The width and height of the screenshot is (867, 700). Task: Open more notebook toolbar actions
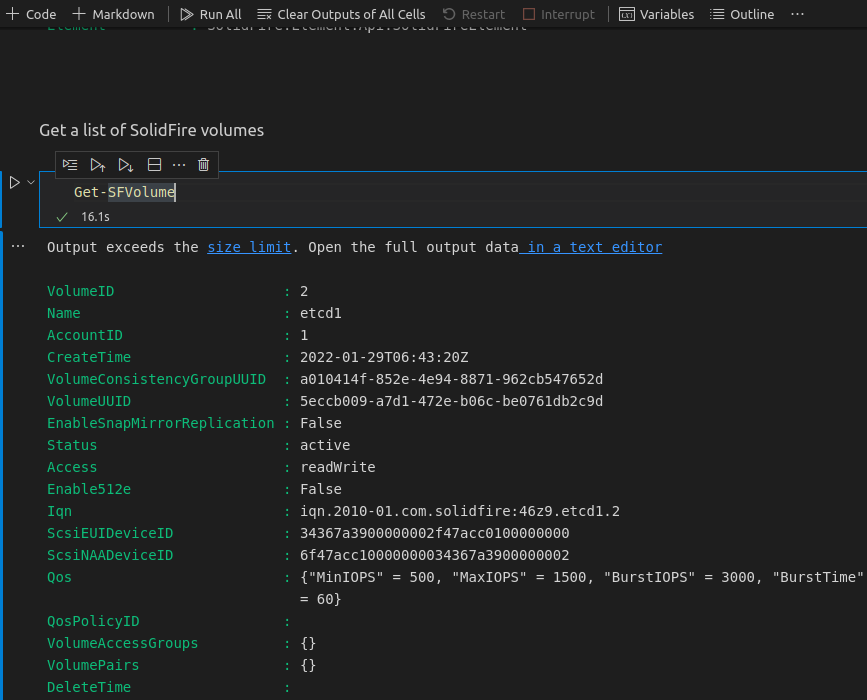(797, 14)
